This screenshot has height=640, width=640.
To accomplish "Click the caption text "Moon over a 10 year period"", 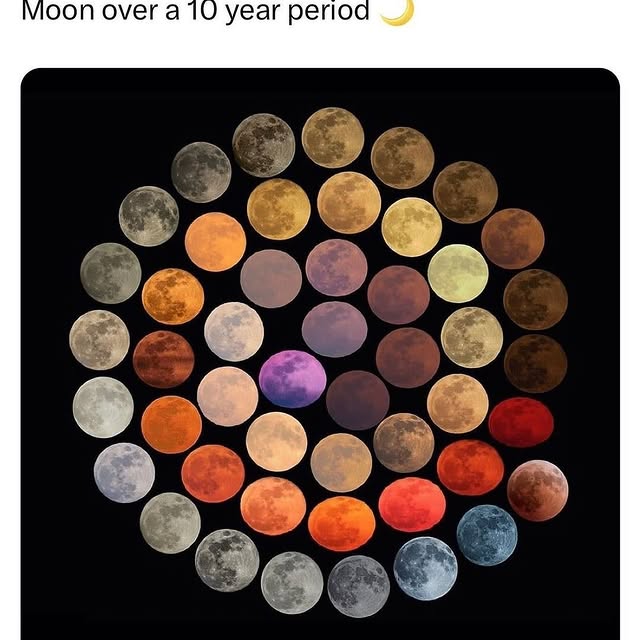I will pyautogui.click(x=195, y=11).
